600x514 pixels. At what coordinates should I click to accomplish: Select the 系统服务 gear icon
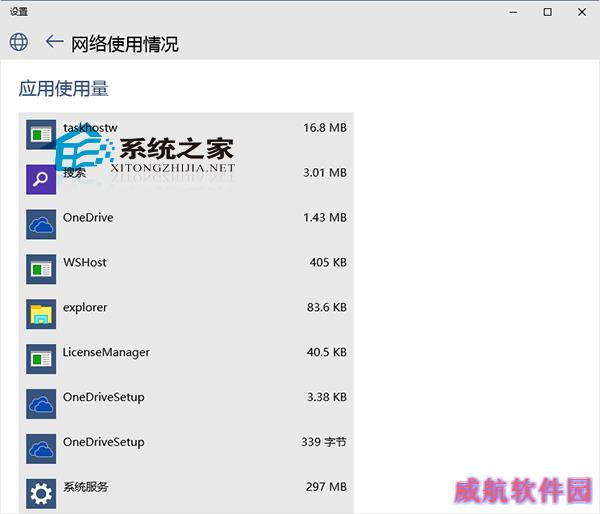click(x=41, y=493)
